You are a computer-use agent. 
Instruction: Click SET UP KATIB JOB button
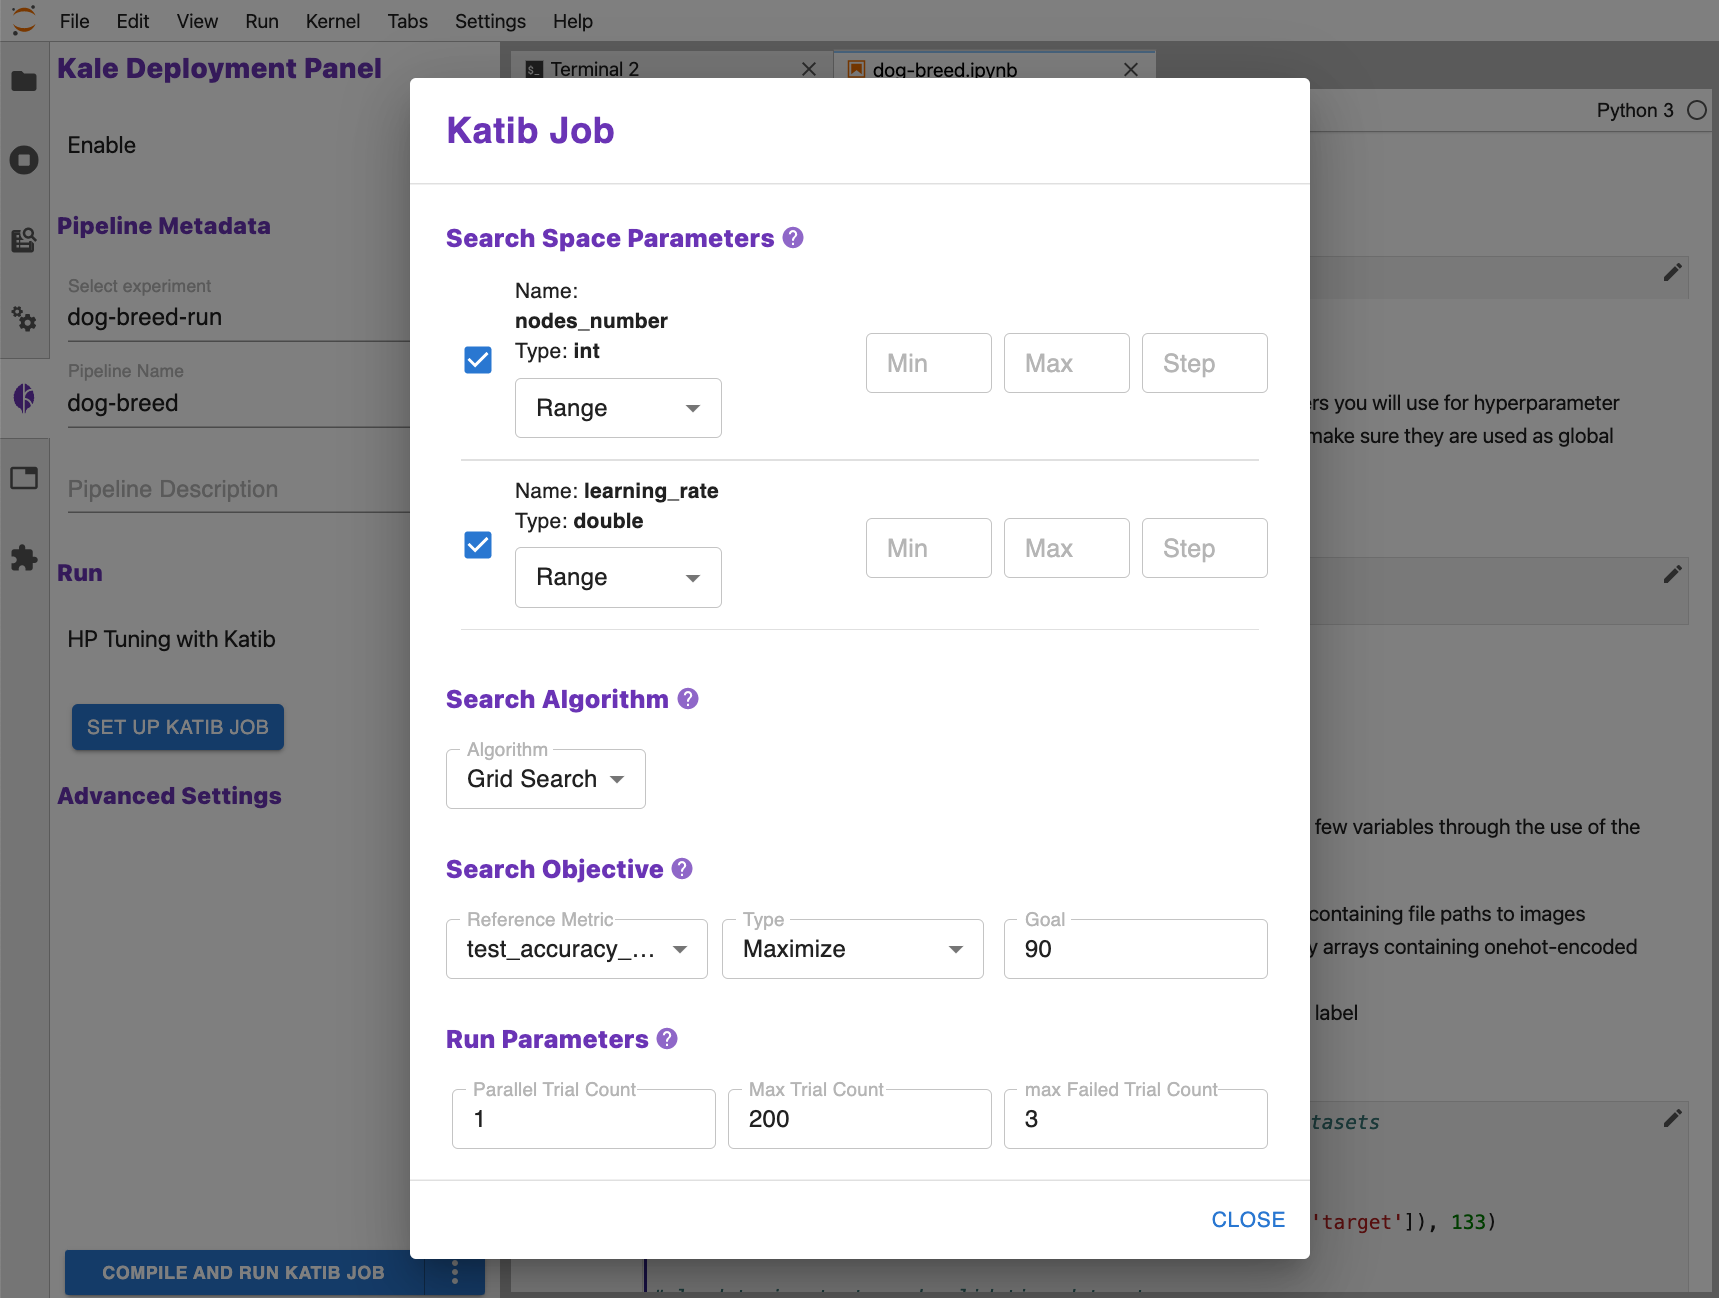pos(178,727)
